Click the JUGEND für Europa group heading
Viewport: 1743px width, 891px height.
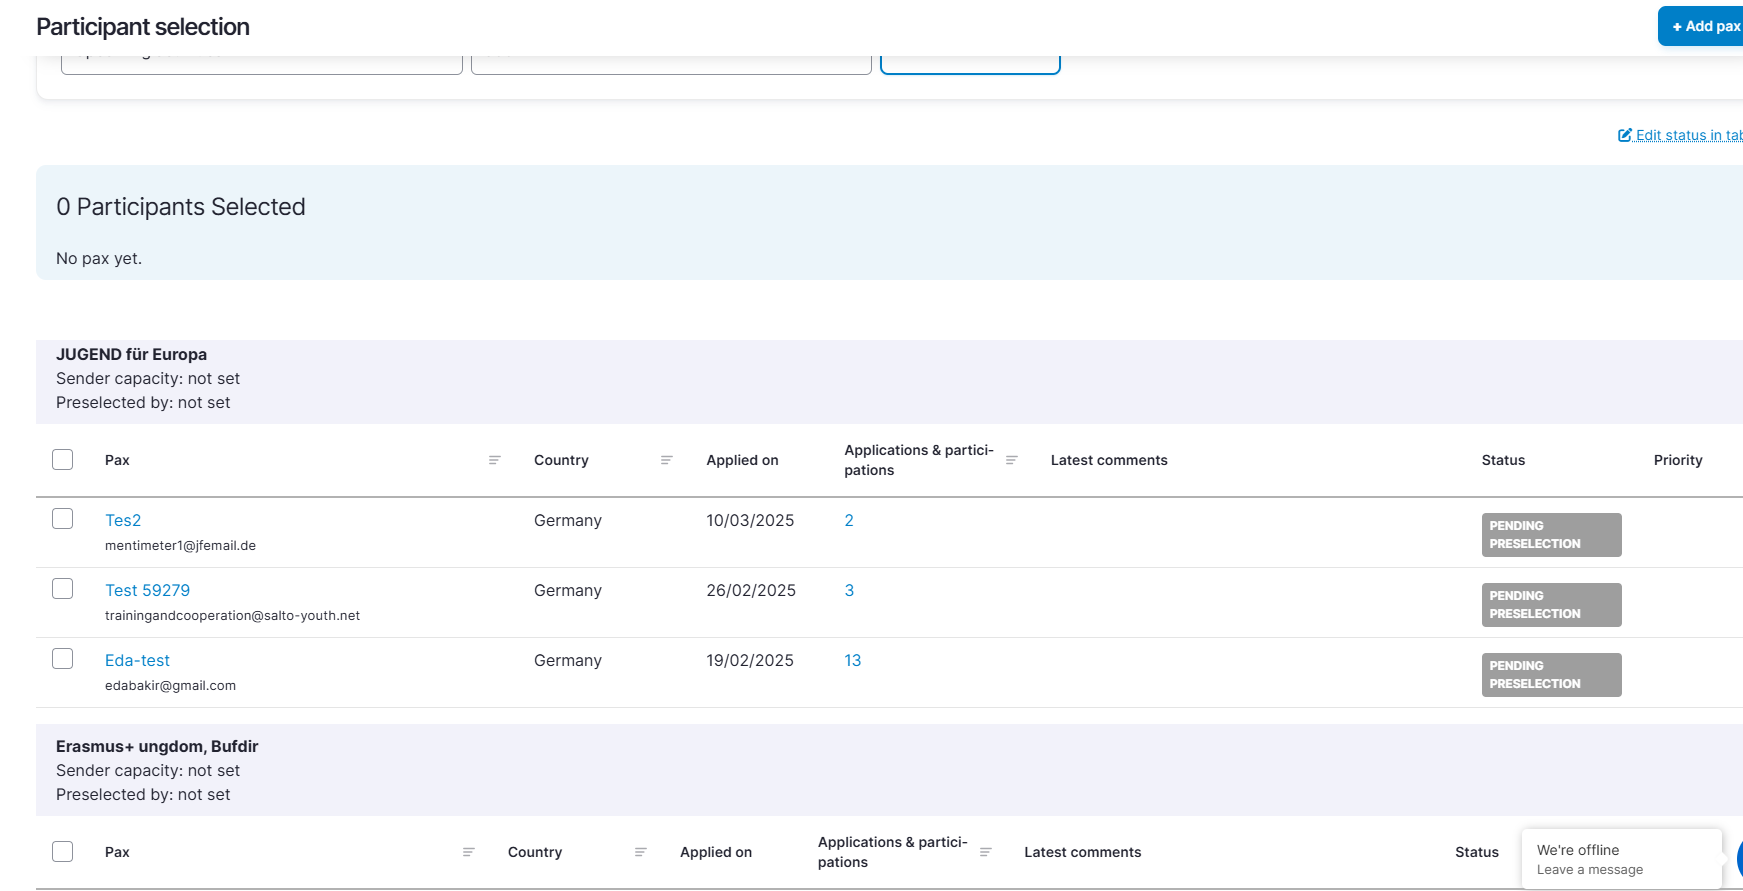pos(131,354)
